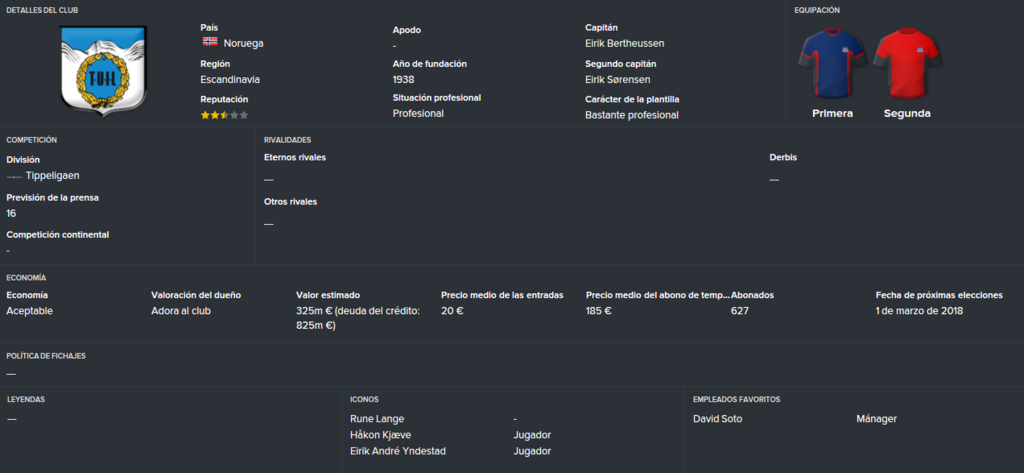Open the Tippeligaen division page
The image size is (1024, 473).
coord(53,176)
